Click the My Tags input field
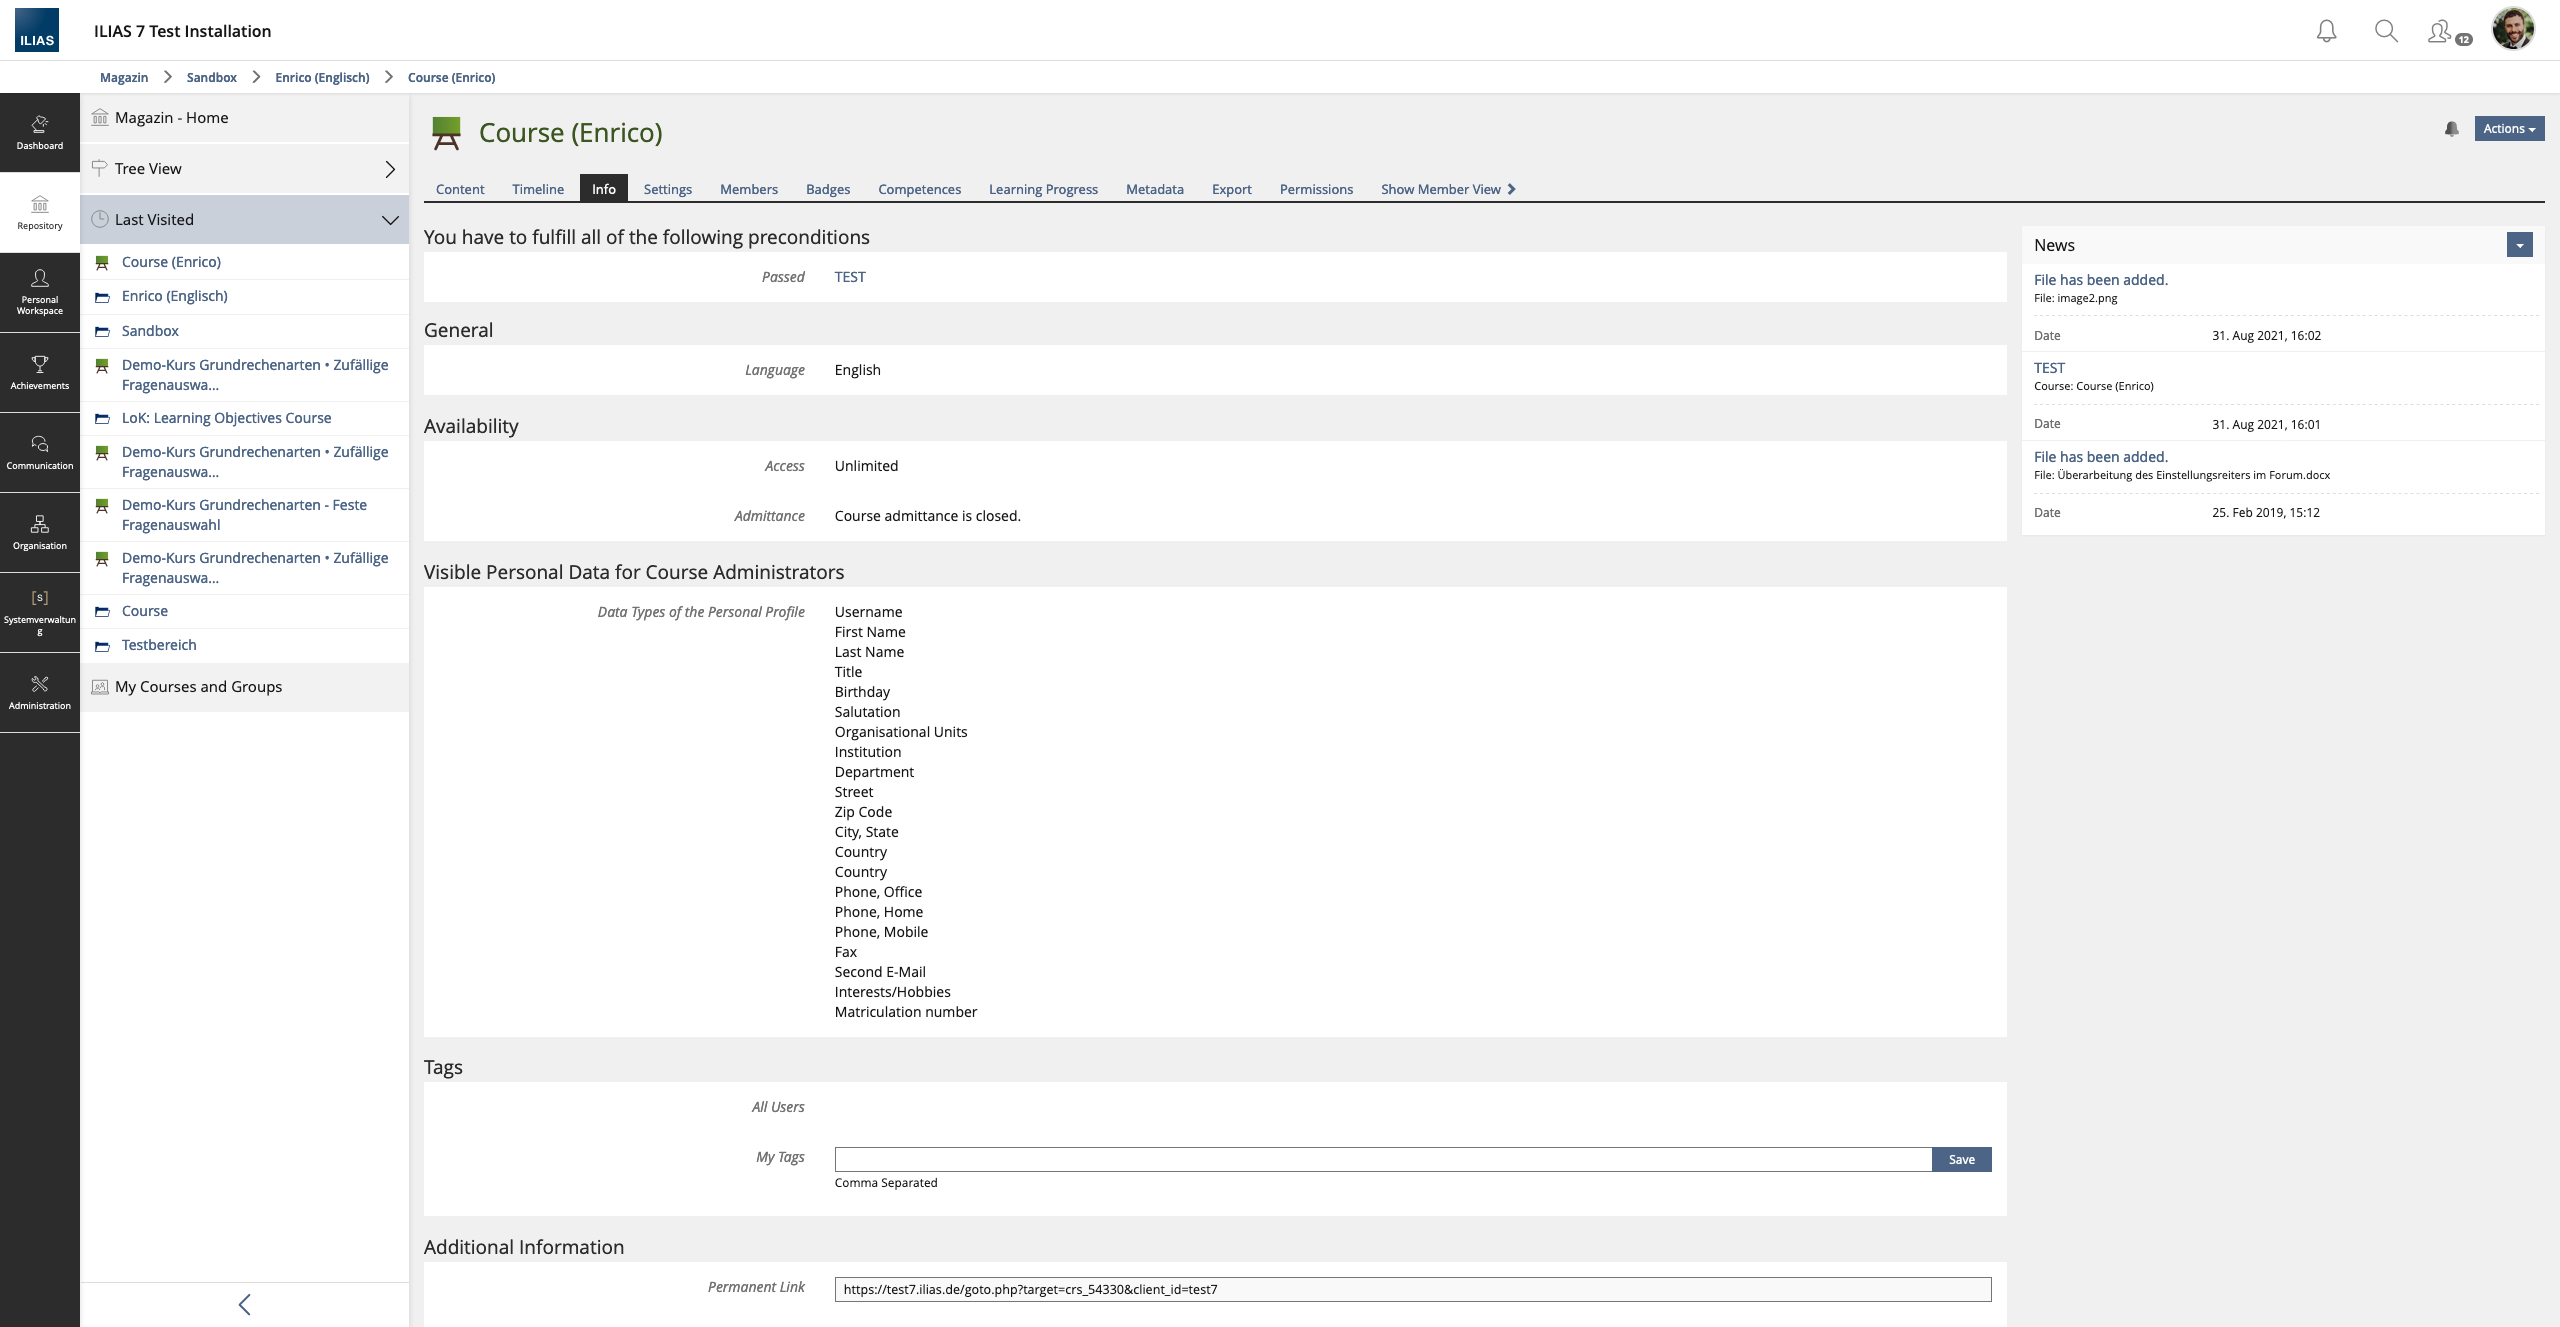2560x1327 pixels. coord(1382,1159)
